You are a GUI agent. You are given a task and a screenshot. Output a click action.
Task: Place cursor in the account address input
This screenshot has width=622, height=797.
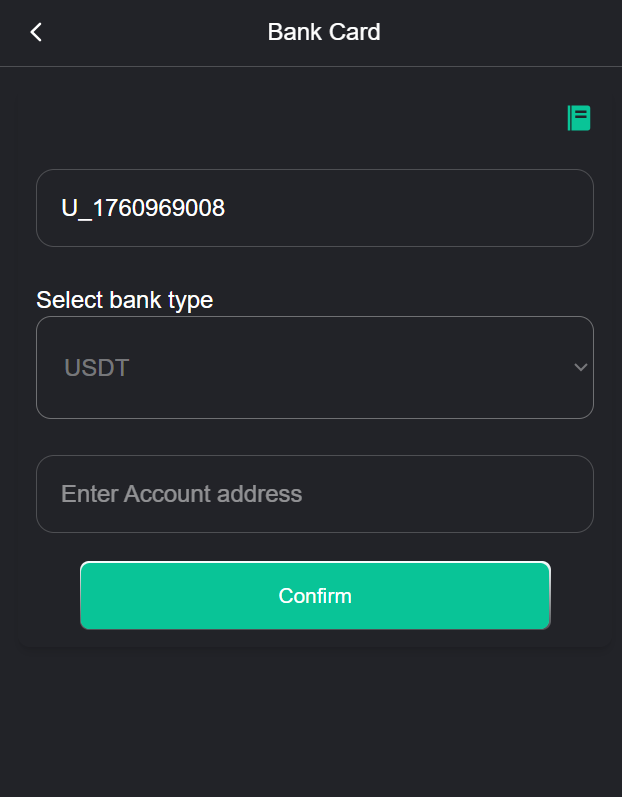pos(314,494)
